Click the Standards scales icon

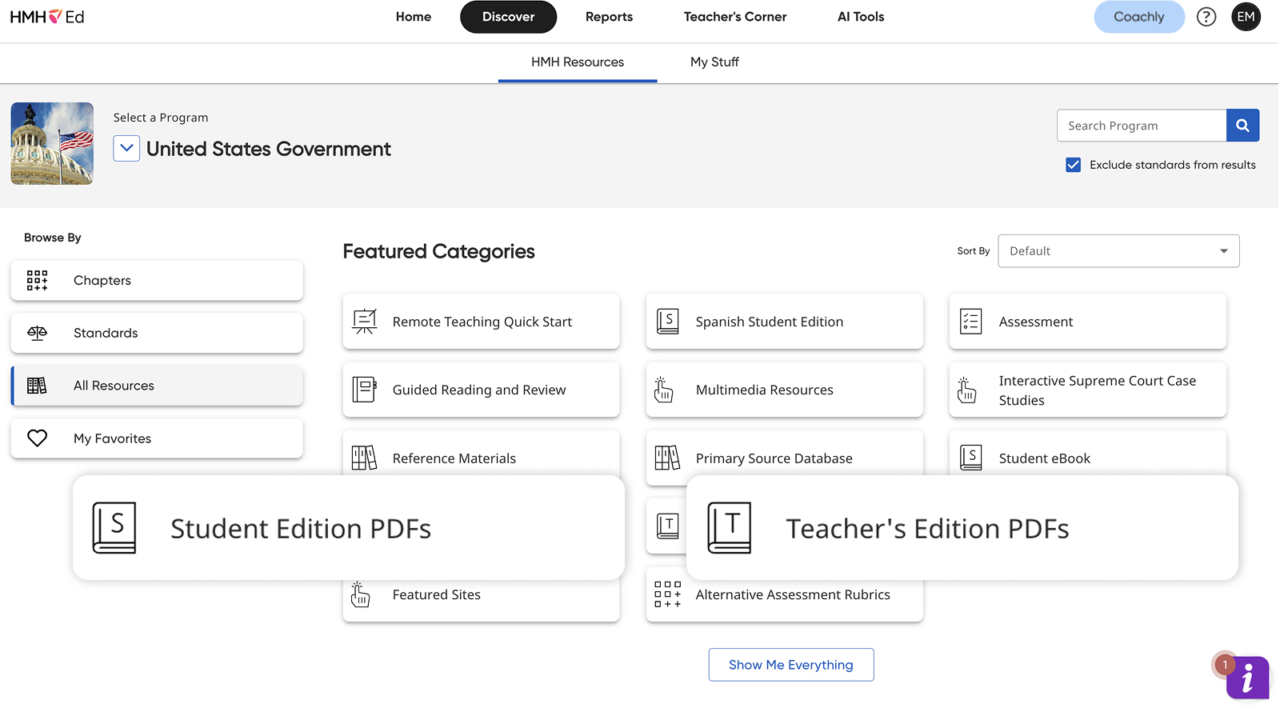[x=37, y=333]
